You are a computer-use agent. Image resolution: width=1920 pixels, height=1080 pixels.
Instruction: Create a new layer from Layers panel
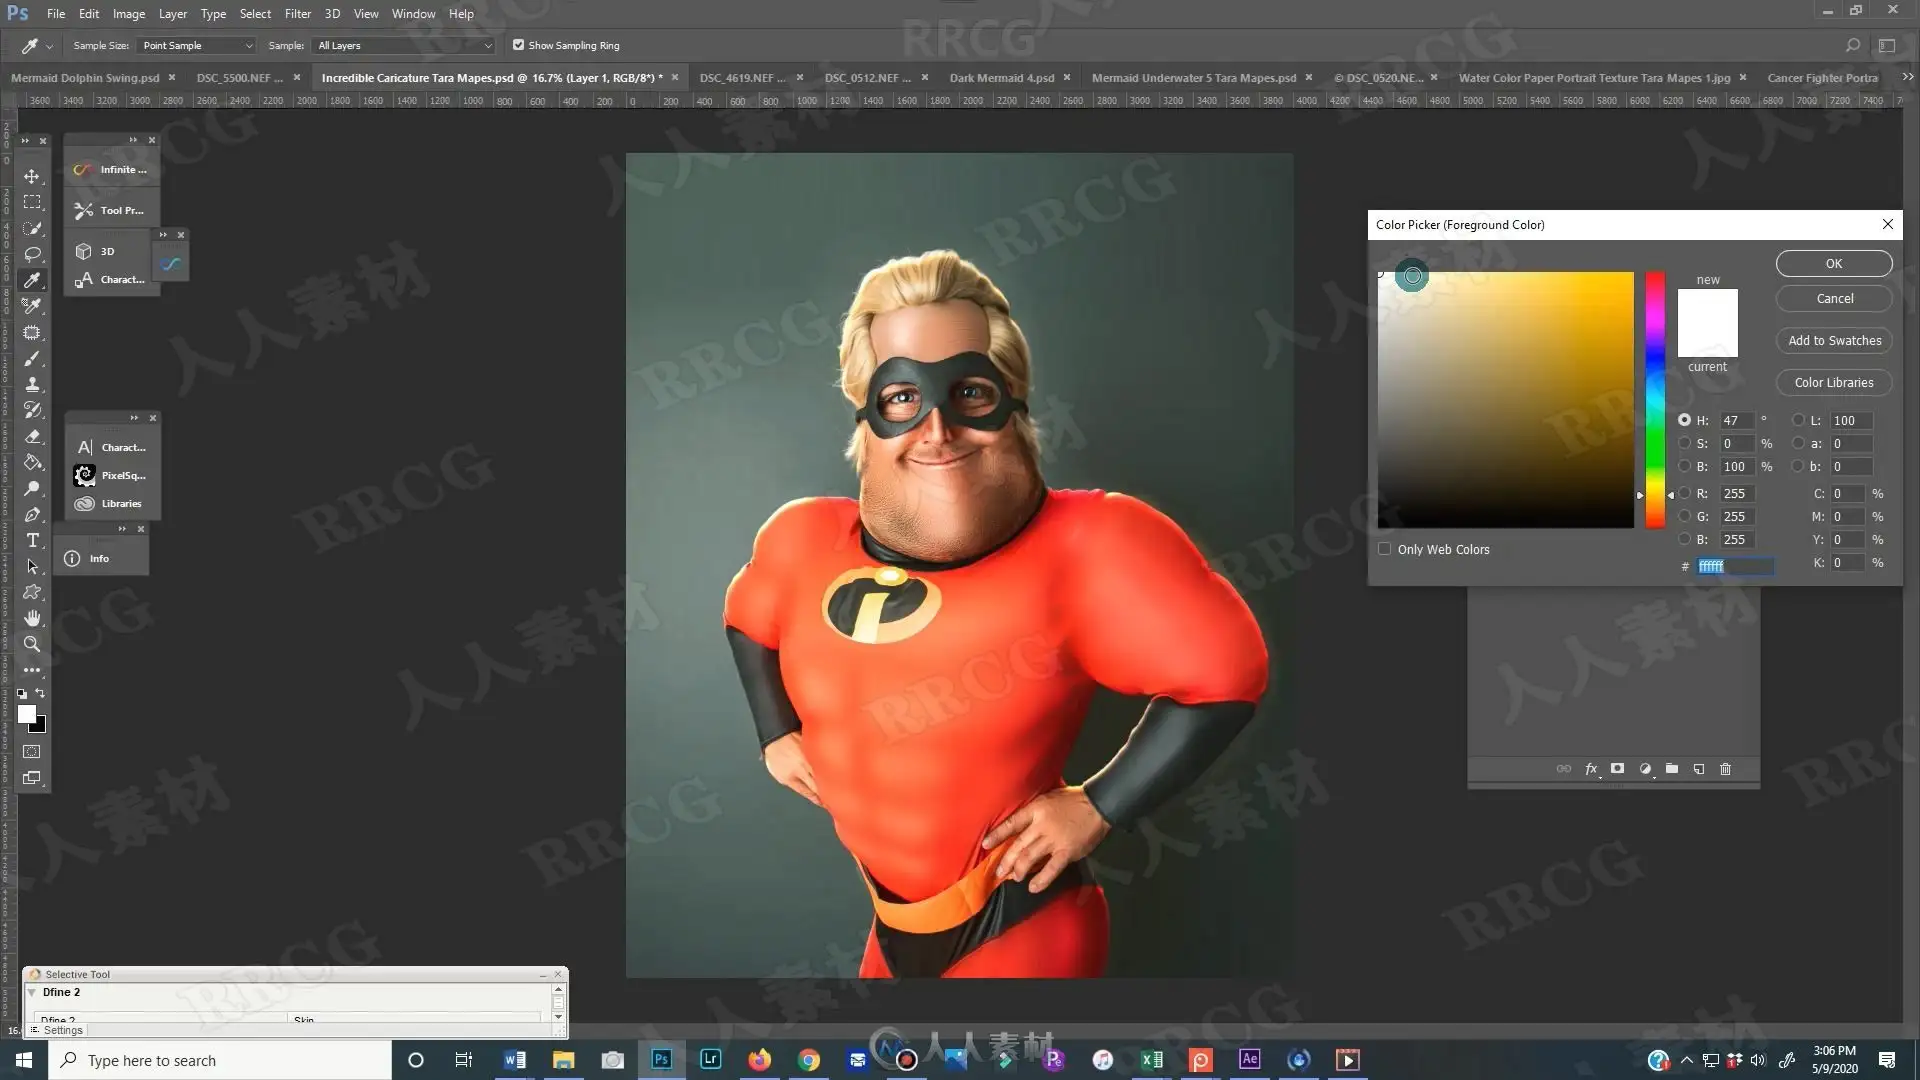(x=1698, y=769)
